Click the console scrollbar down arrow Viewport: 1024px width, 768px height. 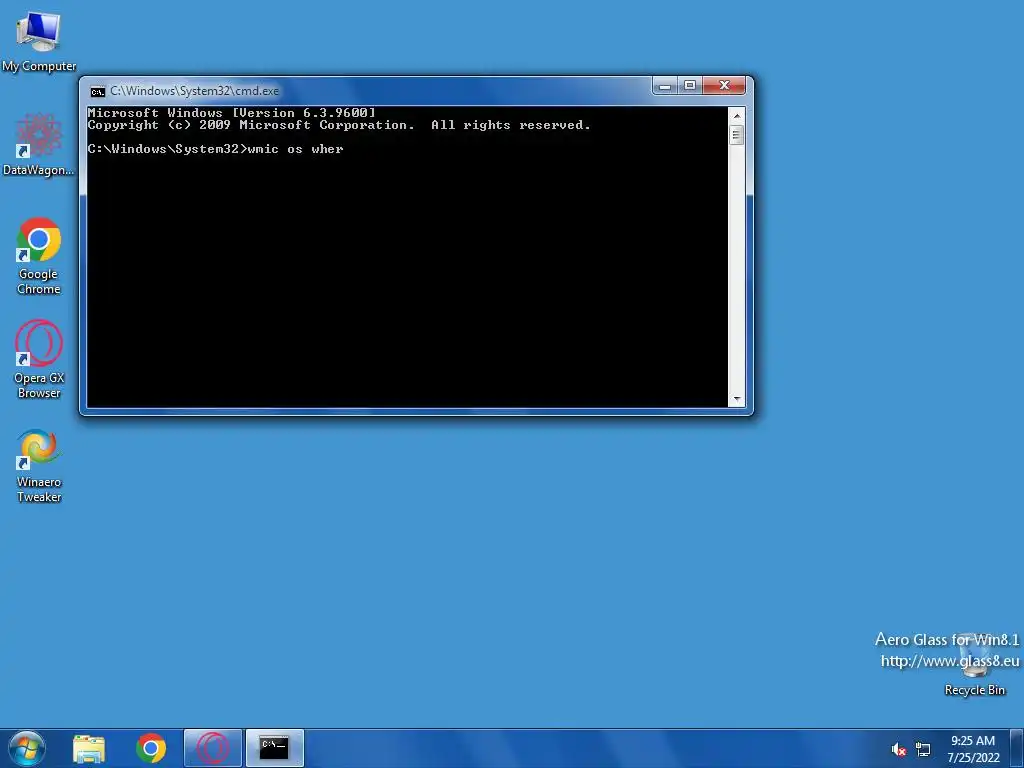[737, 399]
